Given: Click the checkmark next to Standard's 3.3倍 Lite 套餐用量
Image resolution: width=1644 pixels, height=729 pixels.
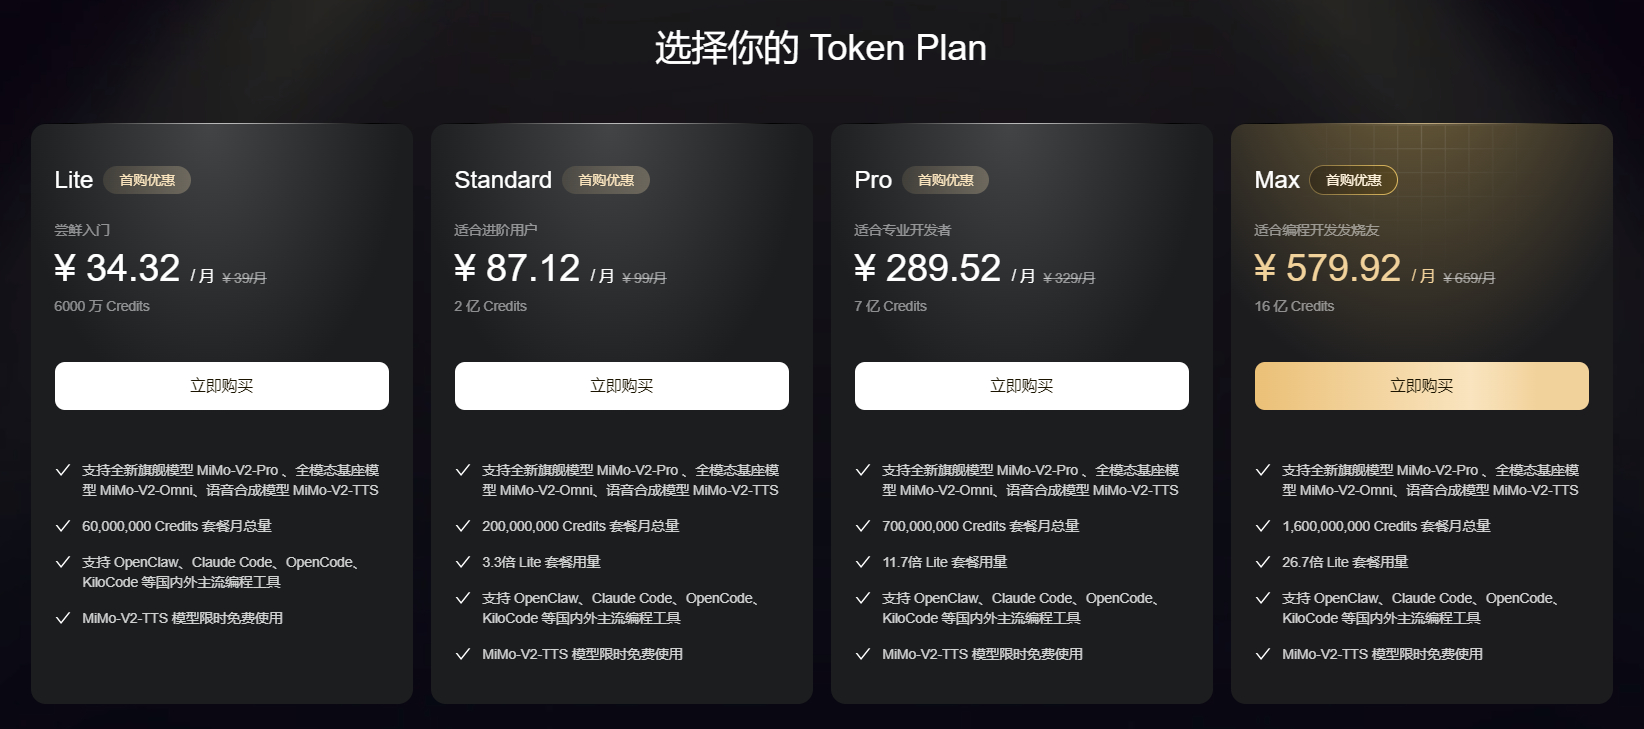Looking at the screenshot, I should click(x=462, y=561).
